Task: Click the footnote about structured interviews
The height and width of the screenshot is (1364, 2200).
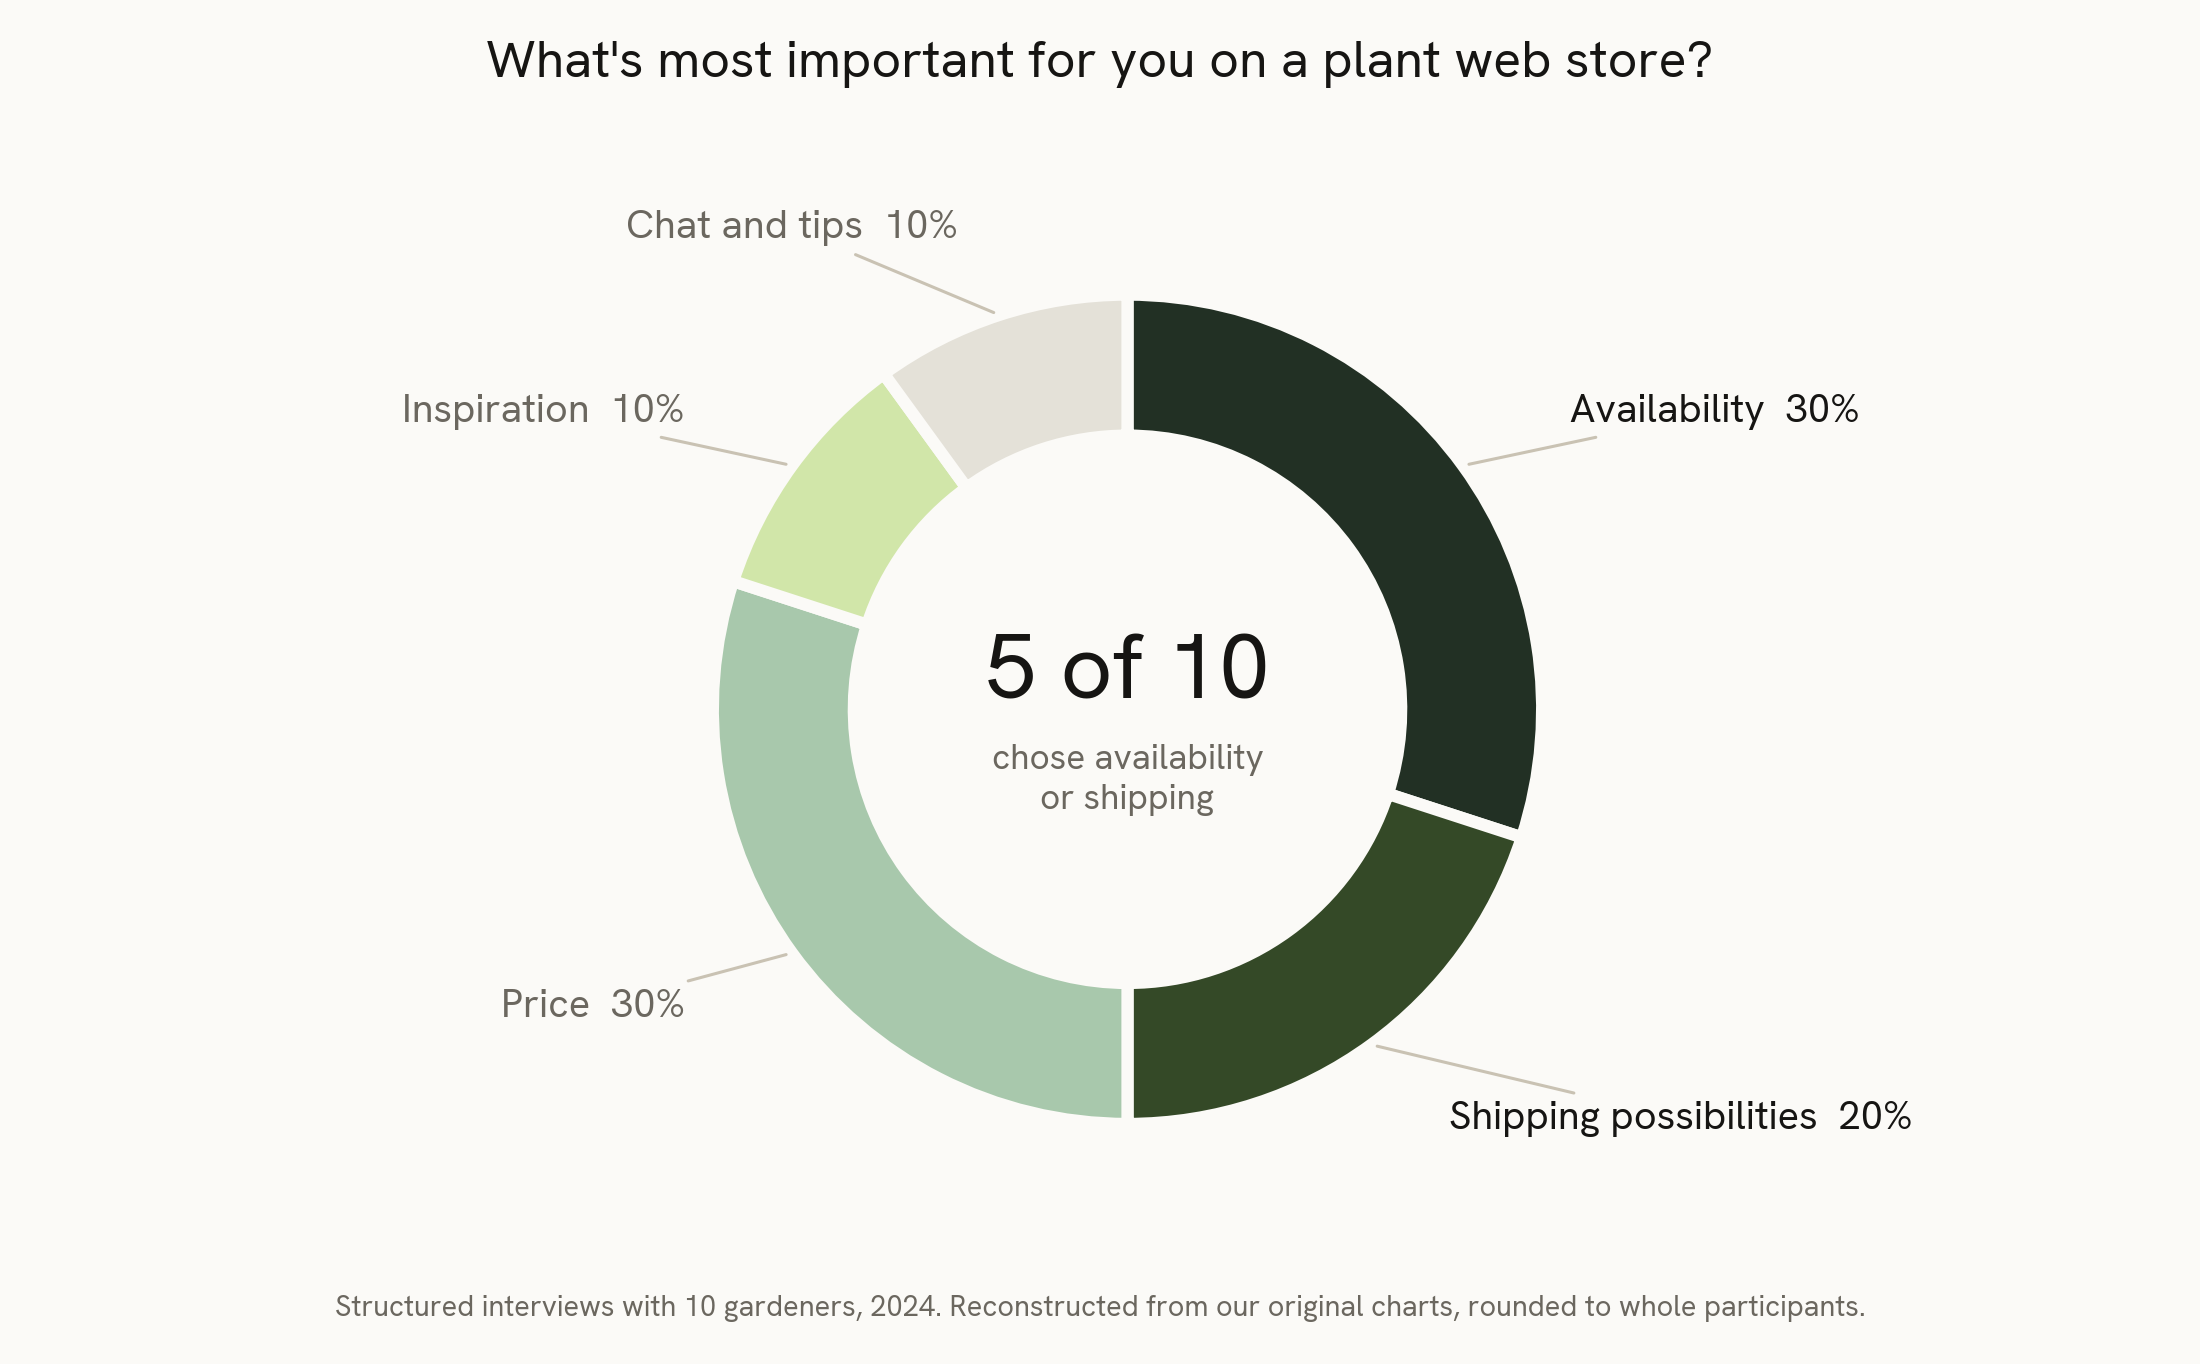Action: pos(1100,1306)
